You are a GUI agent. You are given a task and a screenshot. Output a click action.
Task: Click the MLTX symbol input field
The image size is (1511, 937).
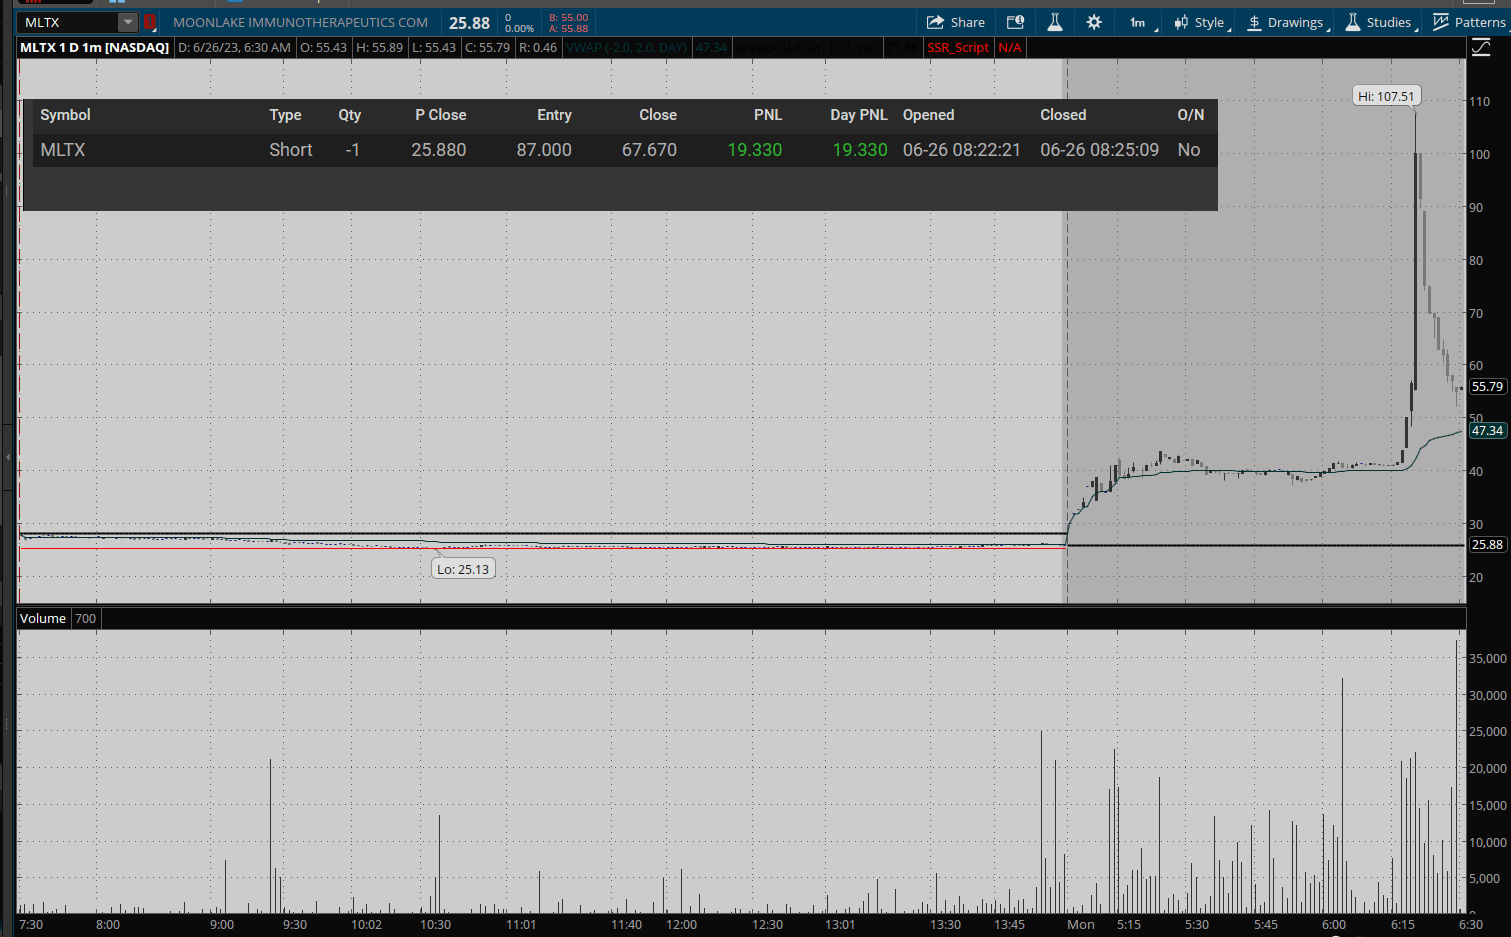click(x=68, y=22)
